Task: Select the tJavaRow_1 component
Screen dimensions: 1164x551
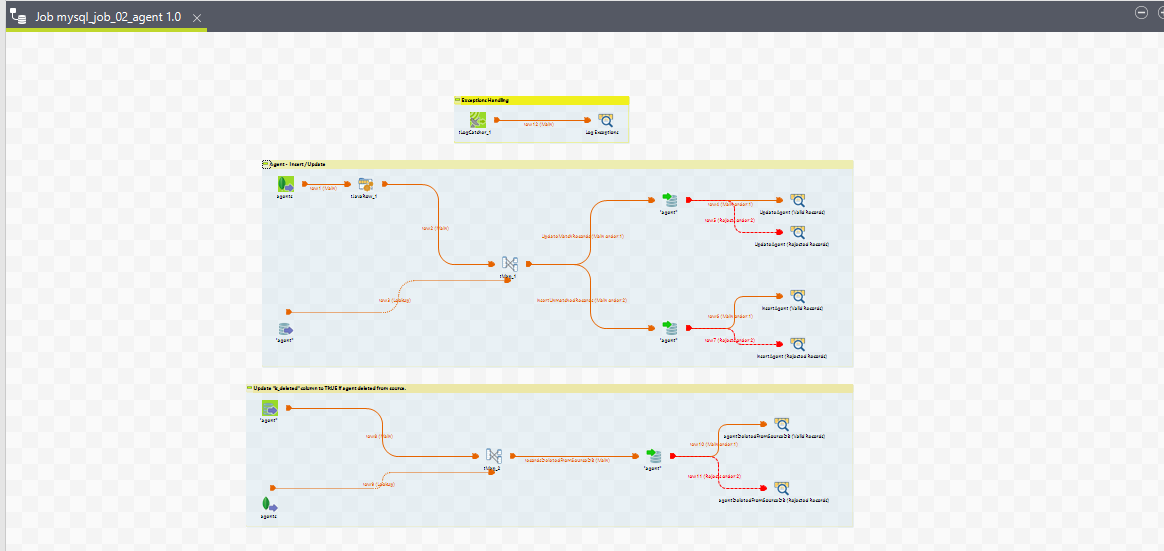Action: pos(366,184)
